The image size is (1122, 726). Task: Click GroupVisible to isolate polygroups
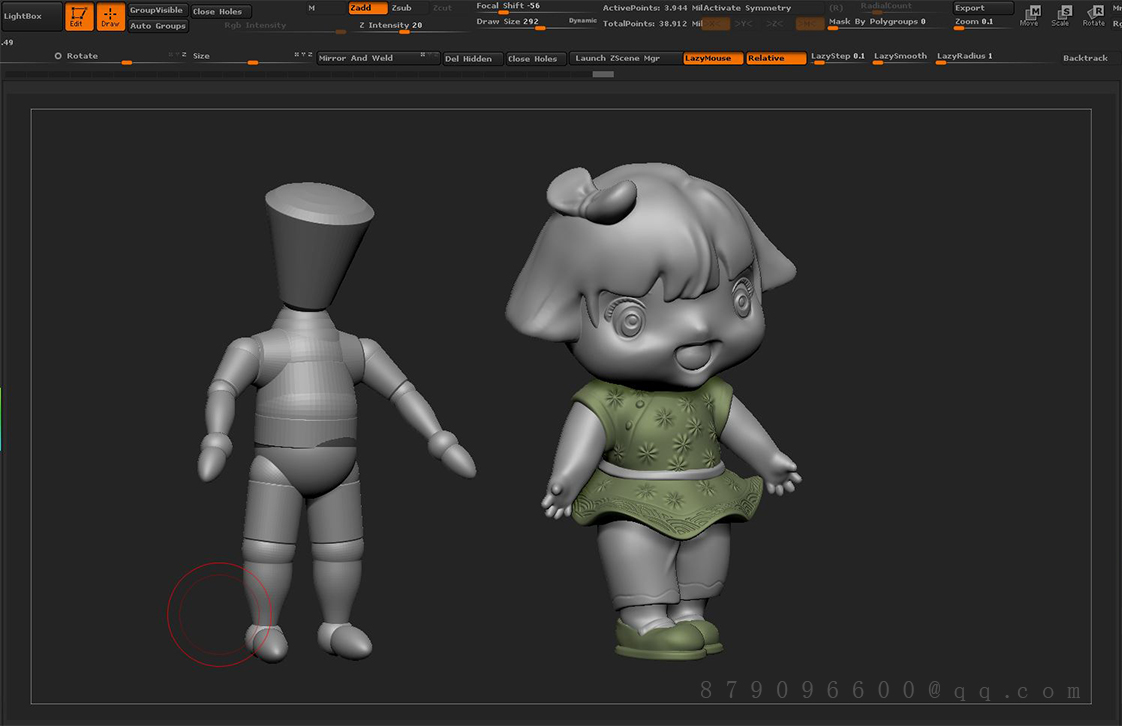[x=156, y=10]
